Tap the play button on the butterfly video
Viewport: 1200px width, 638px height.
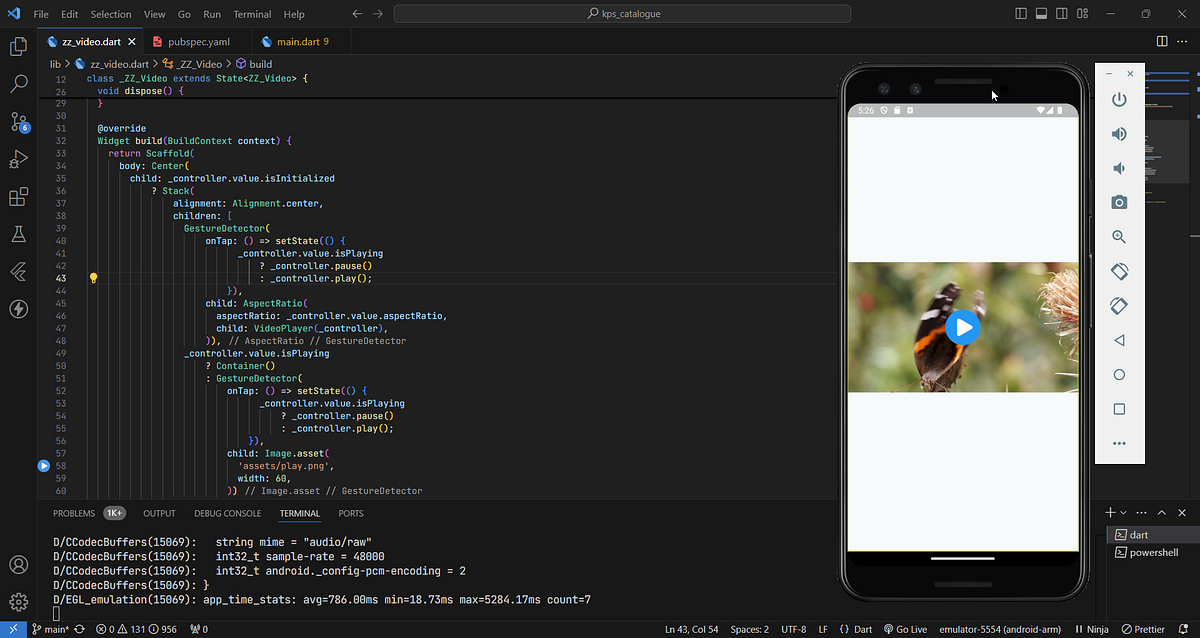point(962,327)
